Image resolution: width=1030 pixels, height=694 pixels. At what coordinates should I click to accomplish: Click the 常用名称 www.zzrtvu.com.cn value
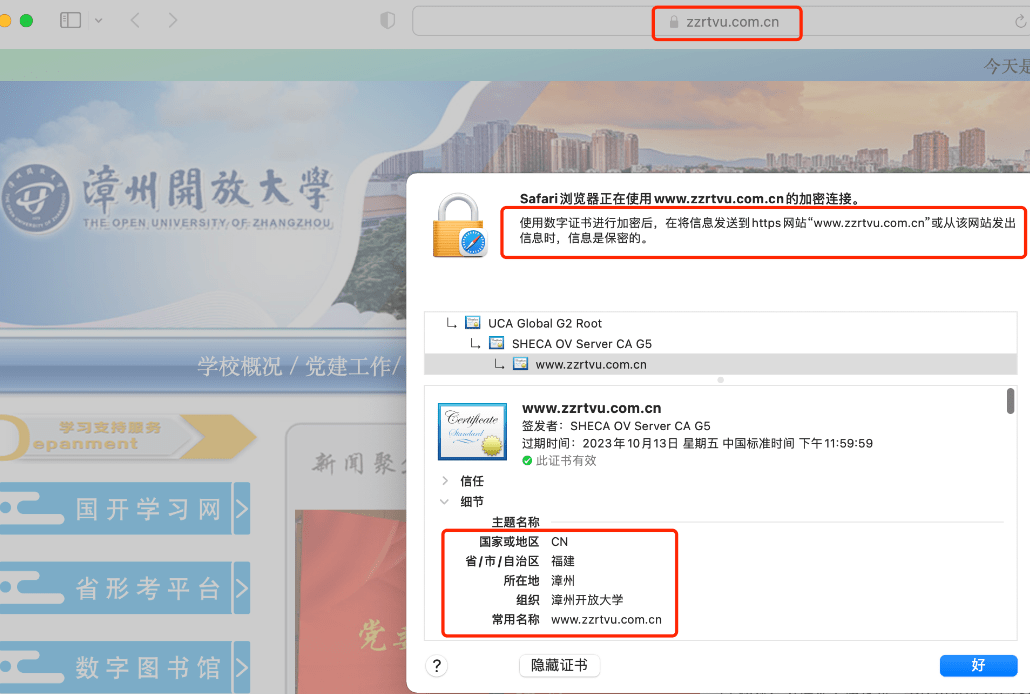(x=606, y=620)
